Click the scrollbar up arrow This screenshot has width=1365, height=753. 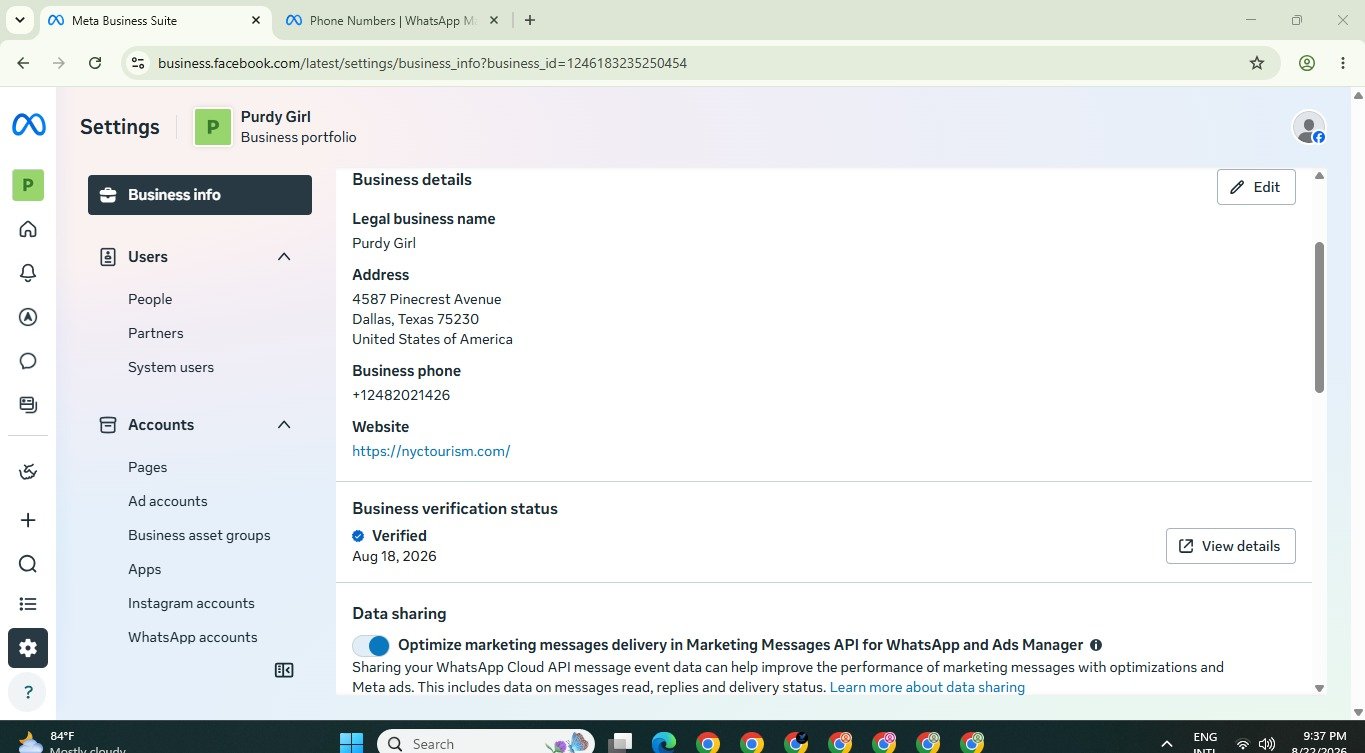(1319, 176)
